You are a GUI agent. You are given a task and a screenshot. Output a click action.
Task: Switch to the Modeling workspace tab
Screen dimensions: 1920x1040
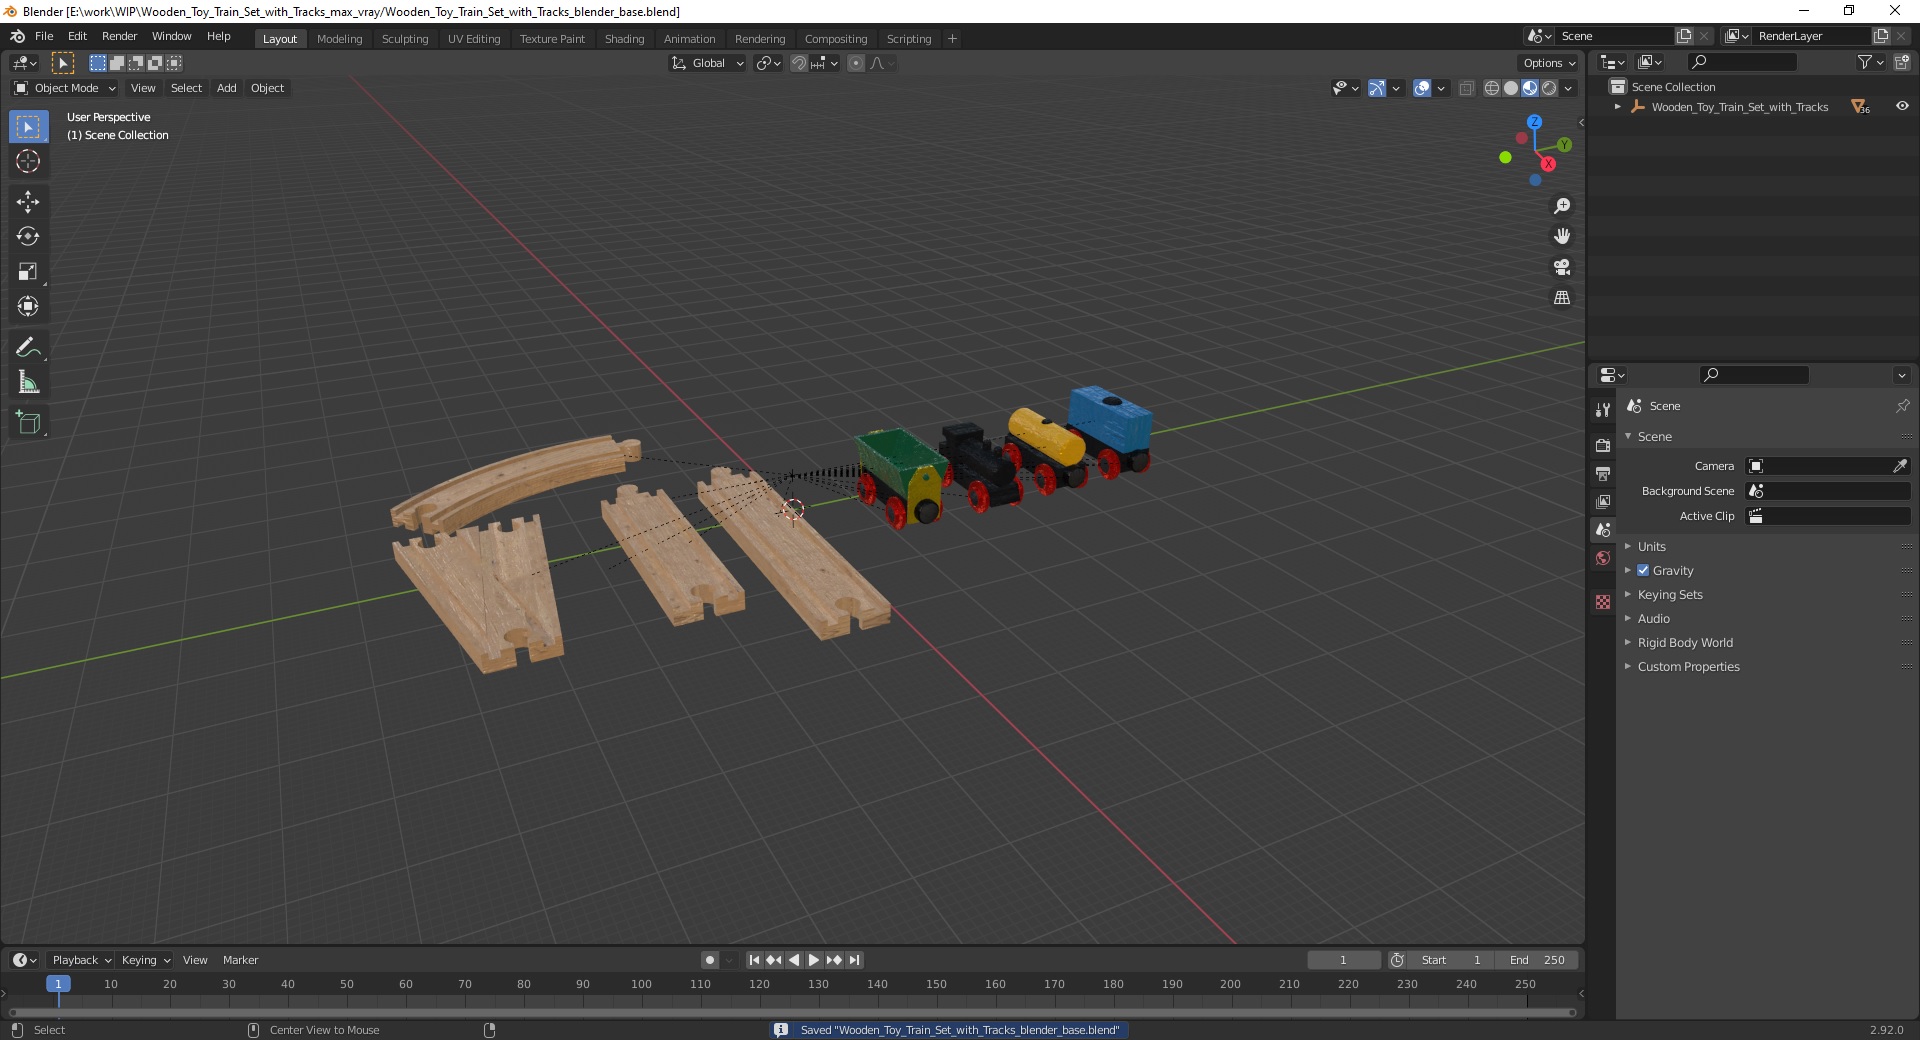click(x=339, y=39)
